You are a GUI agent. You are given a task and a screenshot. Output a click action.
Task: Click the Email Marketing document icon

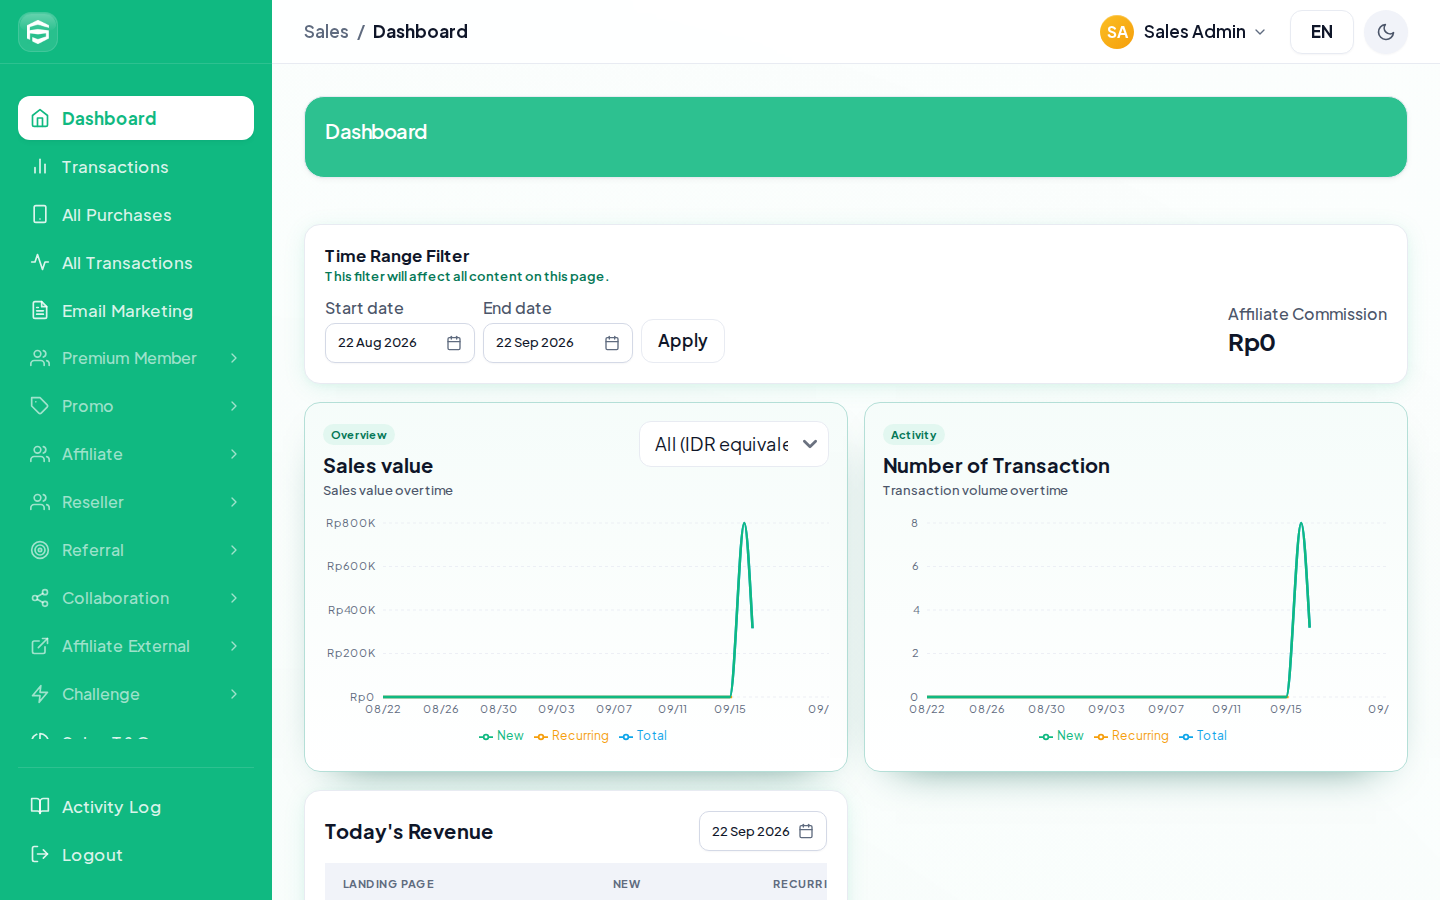pyautogui.click(x=40, y=310)
